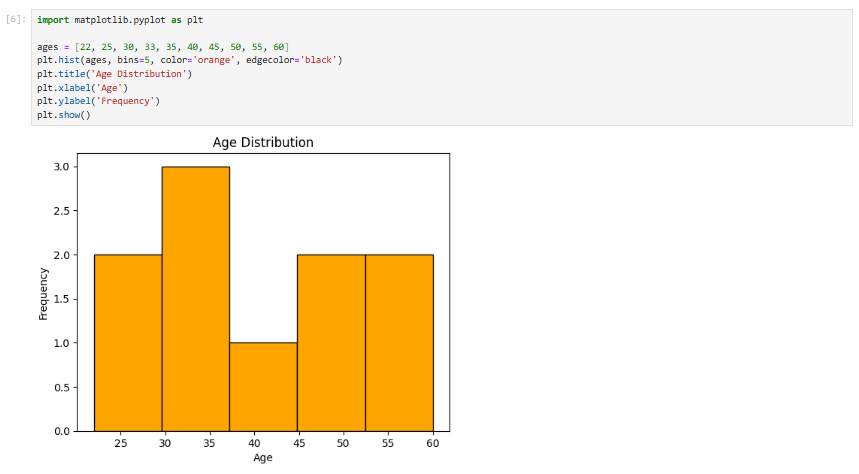Click the y-axis tick label 2.0
The height and width of the screenshot is (474, 859).
point(61,255)
